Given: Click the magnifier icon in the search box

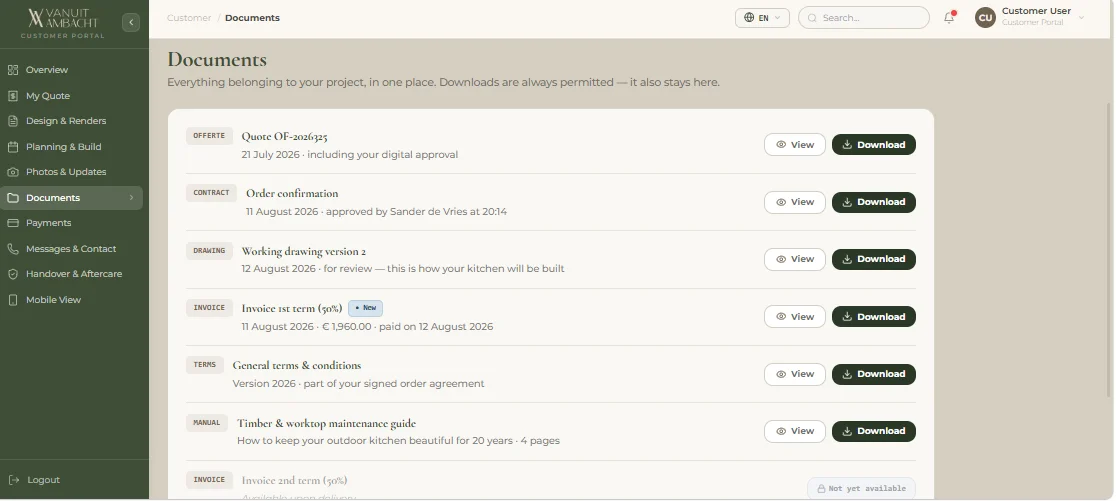Looking at the screenshot, I should 812,18.
